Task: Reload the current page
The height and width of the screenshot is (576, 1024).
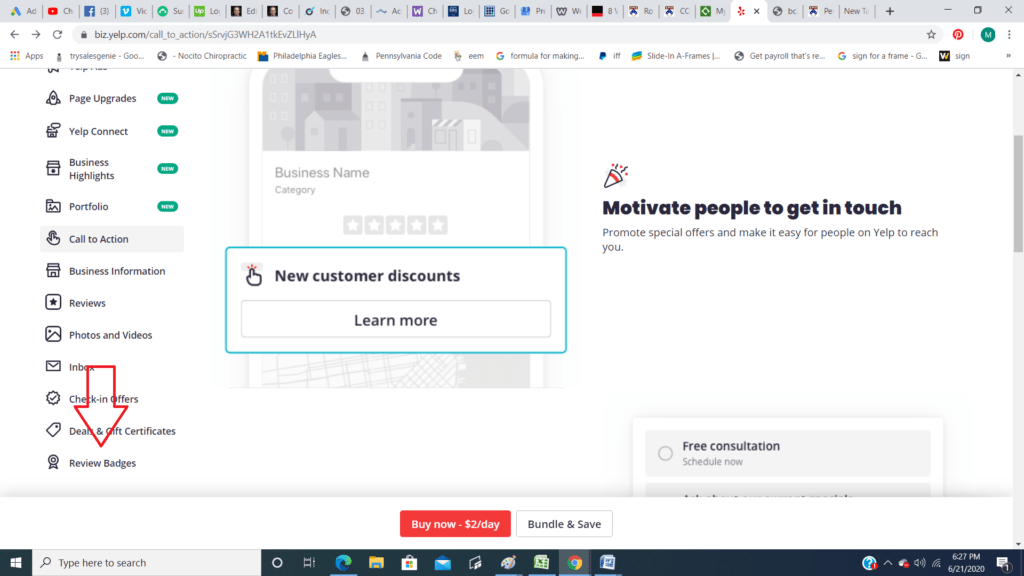Action: [57, 35]
